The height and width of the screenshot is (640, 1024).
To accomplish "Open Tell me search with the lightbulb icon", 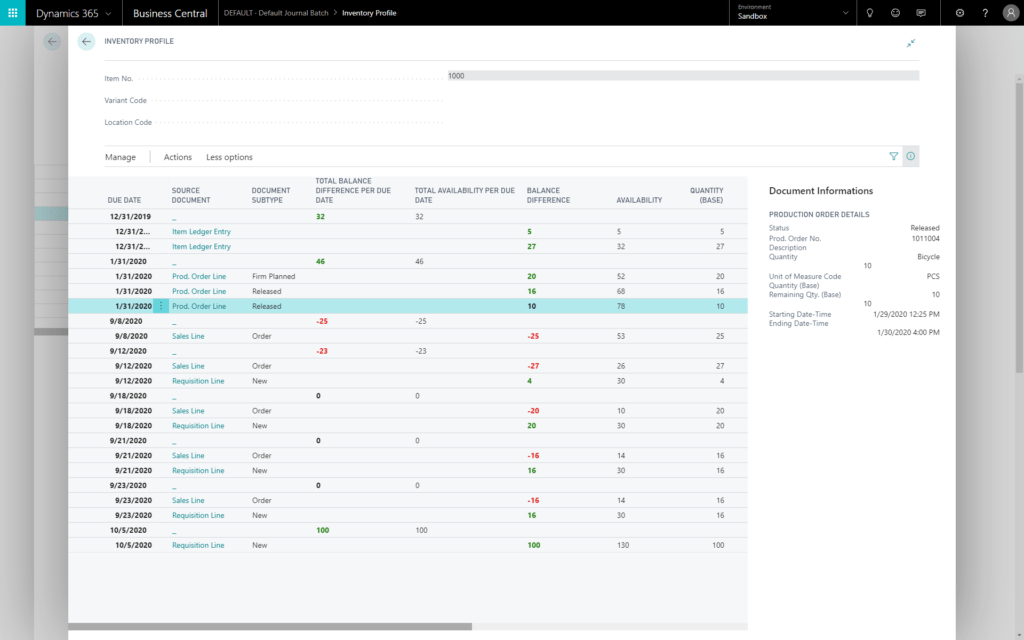I will point(870,12).
